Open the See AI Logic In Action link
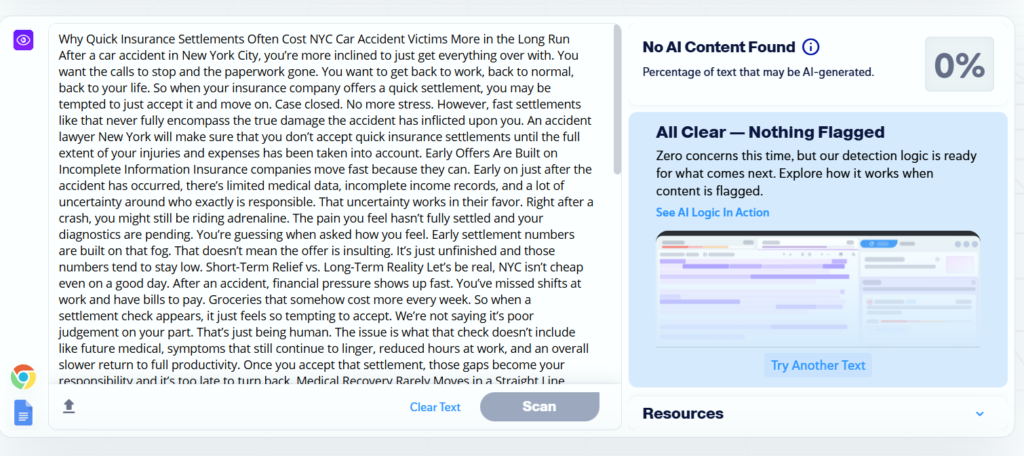The width and height of the screenshot is (1024, 456). pyautogui.click(x=712, y=212)
